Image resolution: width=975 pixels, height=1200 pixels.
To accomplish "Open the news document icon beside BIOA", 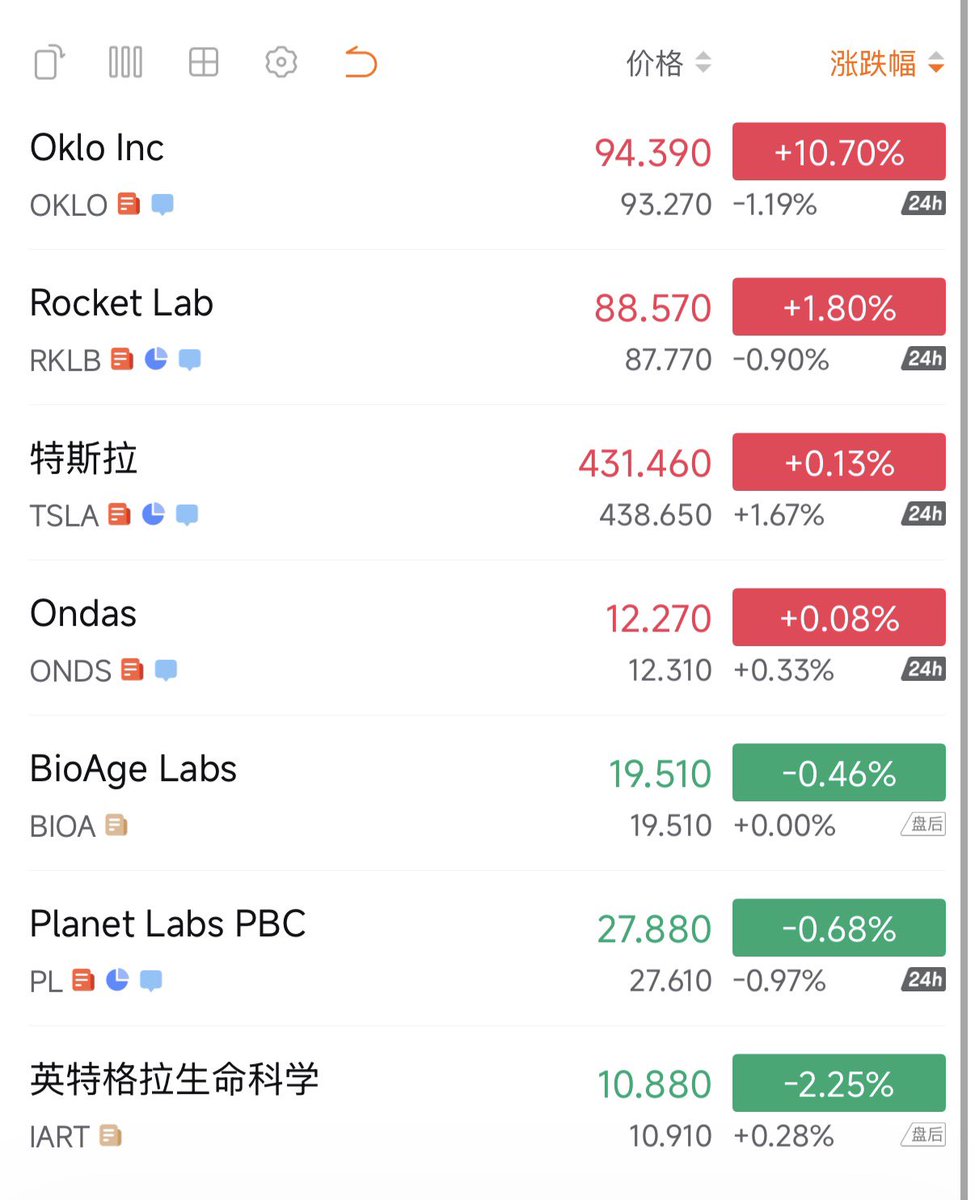I will click(x=116, y=825).
